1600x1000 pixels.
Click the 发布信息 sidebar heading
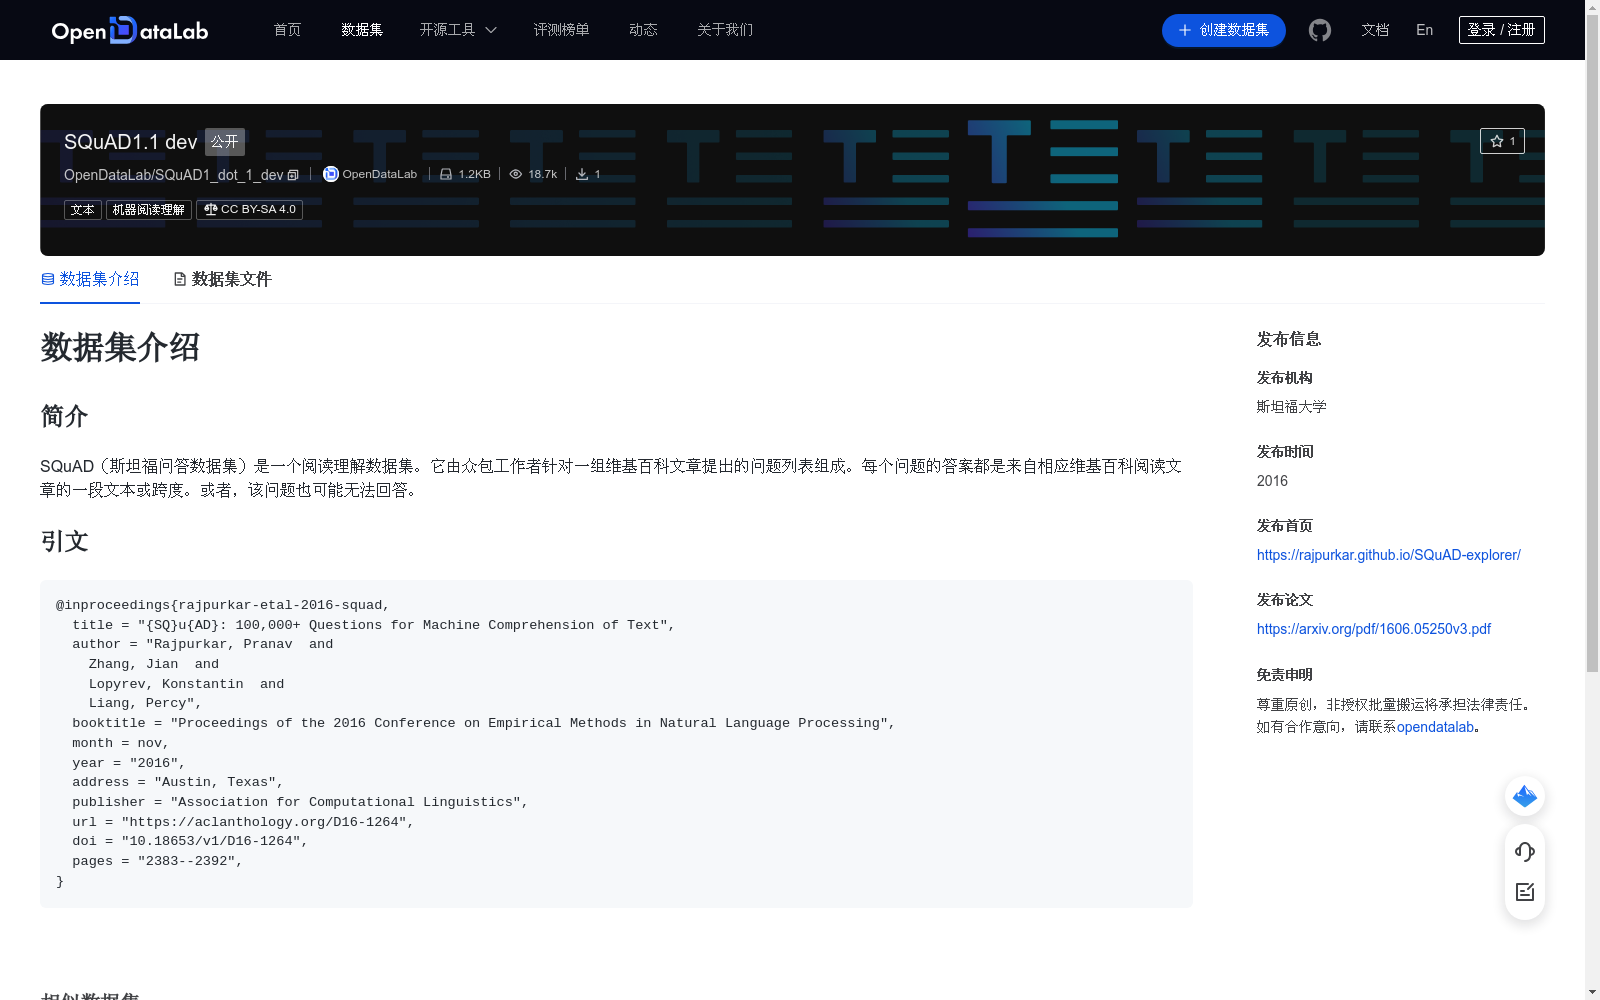[1289, 339]
